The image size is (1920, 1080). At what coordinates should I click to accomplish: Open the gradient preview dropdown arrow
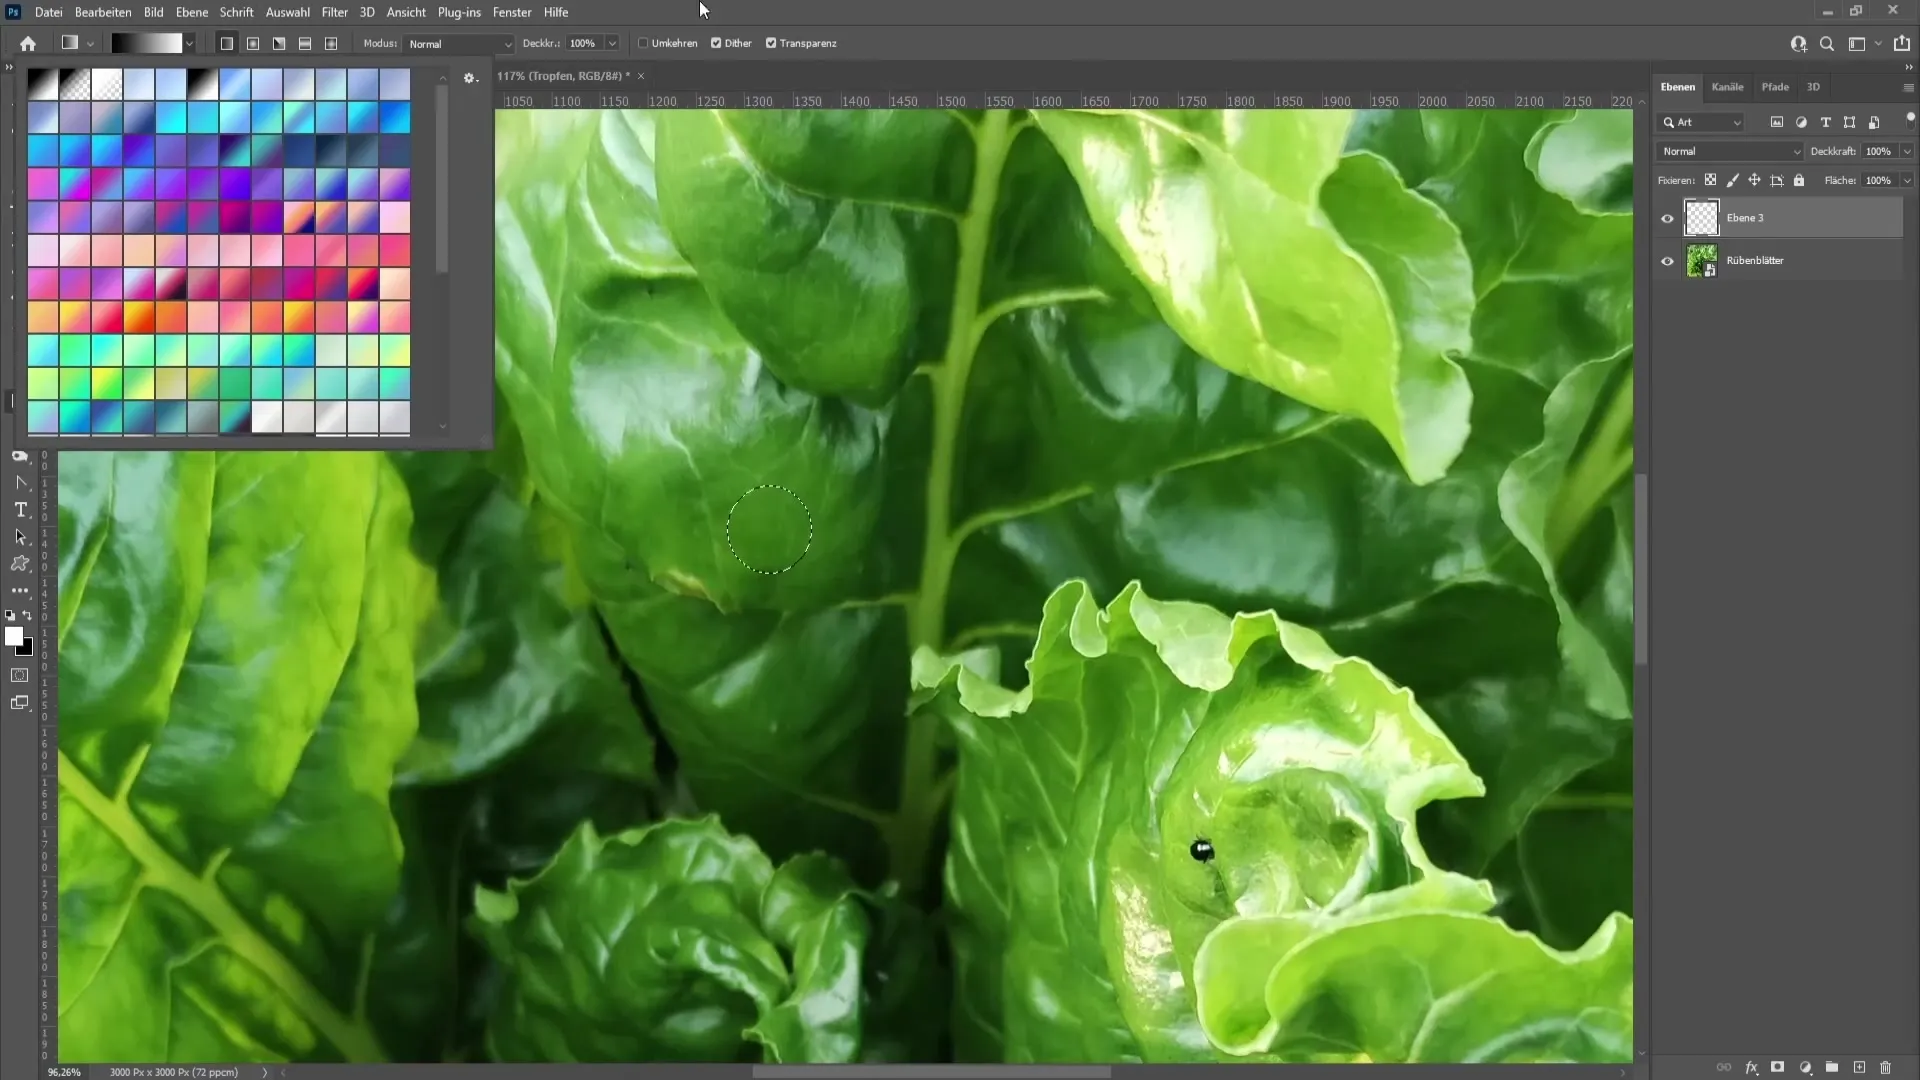pyautogui.click(x=189, y=43)
